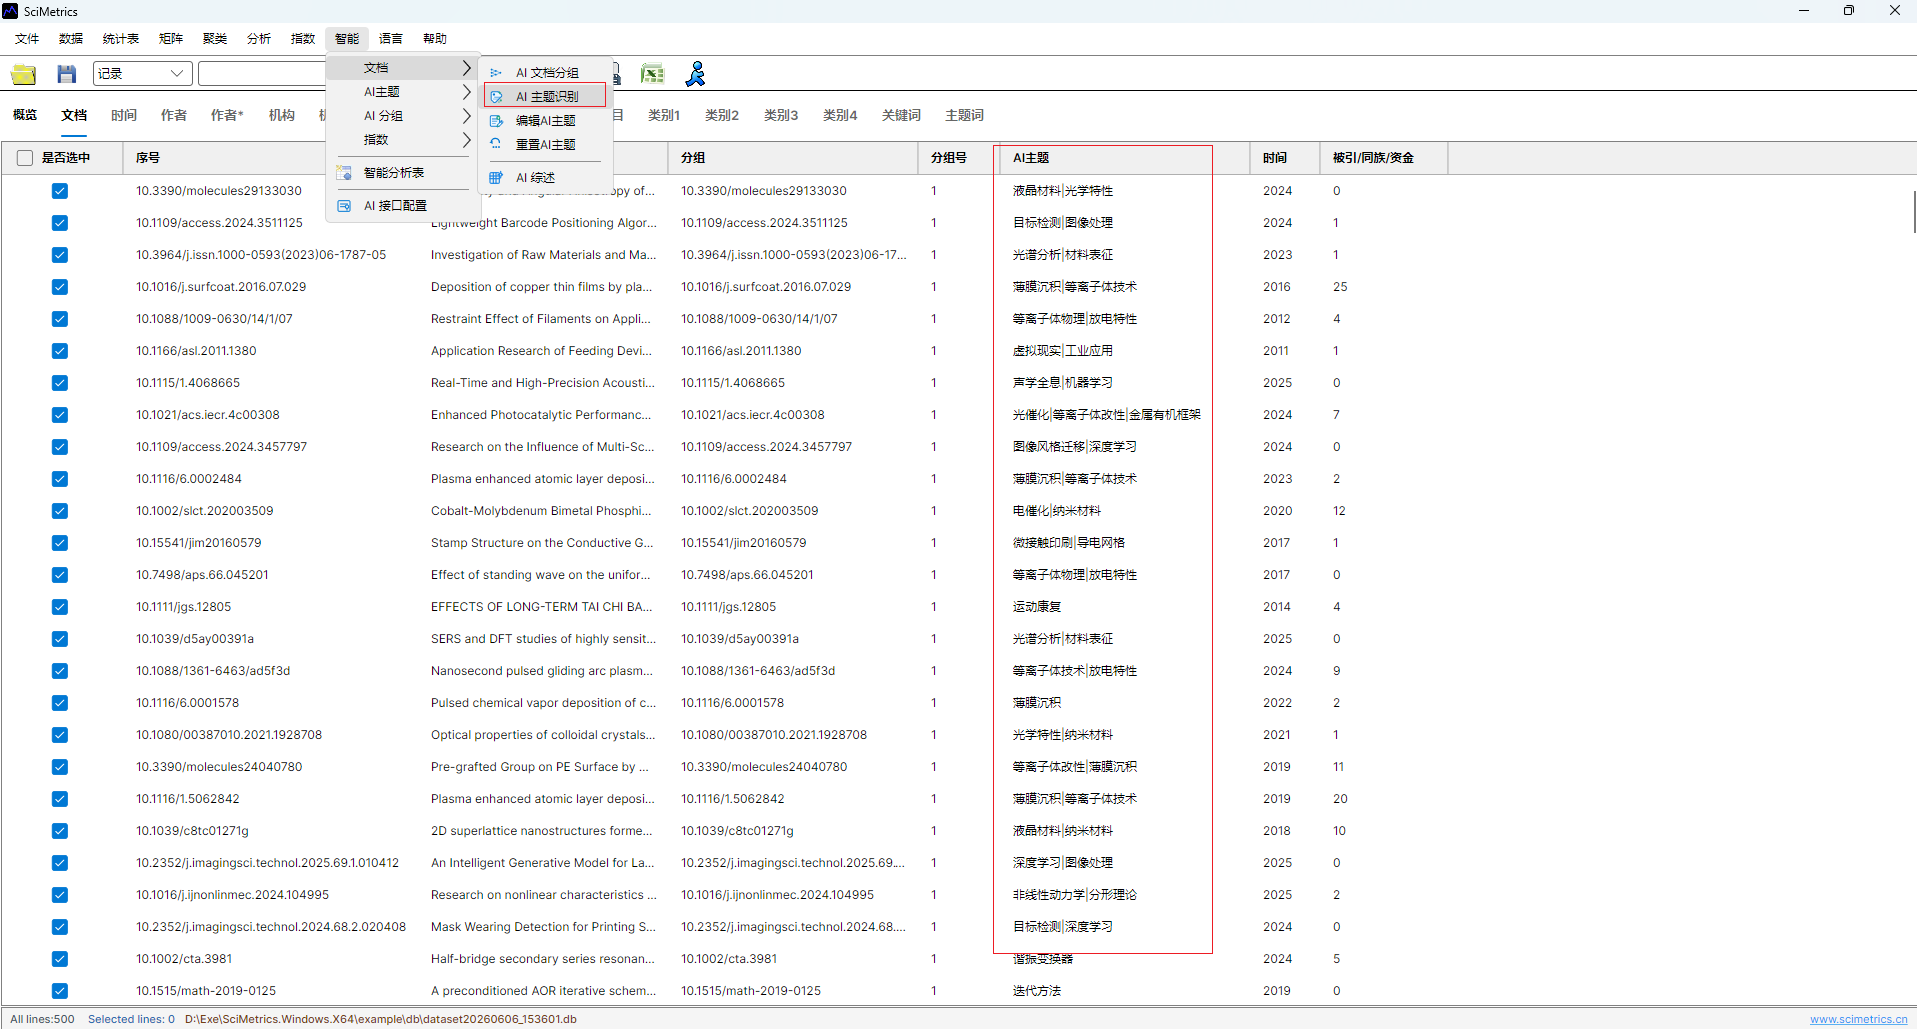Select 编辑AI主题 menu entry
Viewport: 1917px width, 1029px height.
(545, 121)
